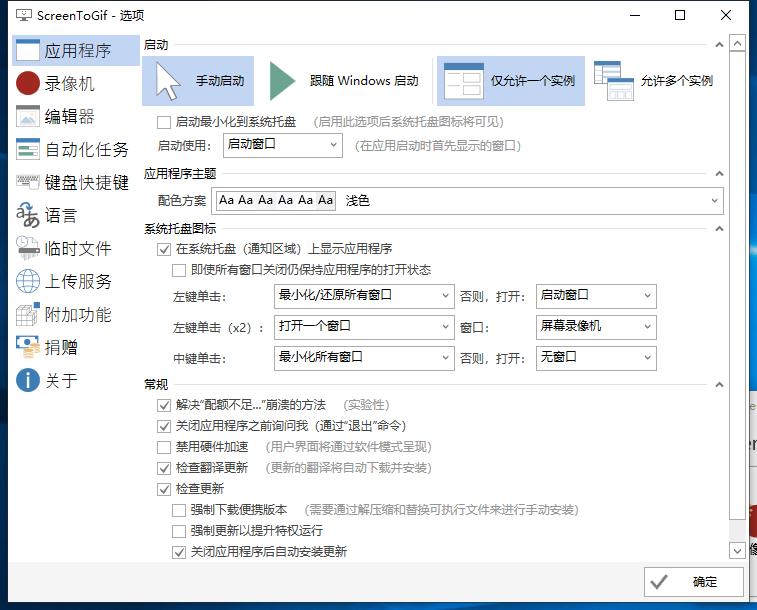Image resolution: width=757 pixels, height=610 pixels.
Task: Open the 启动使用 启动窗口 dropdown
Action: pos(282,145)
